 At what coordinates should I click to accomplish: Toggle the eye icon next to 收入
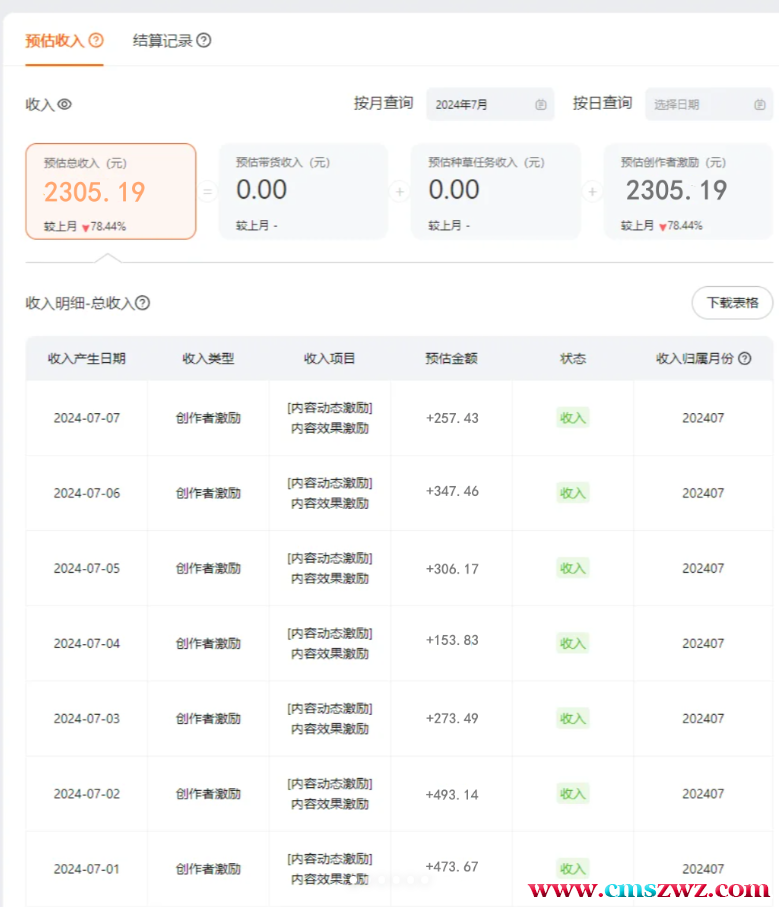click(x=65, y=104)
